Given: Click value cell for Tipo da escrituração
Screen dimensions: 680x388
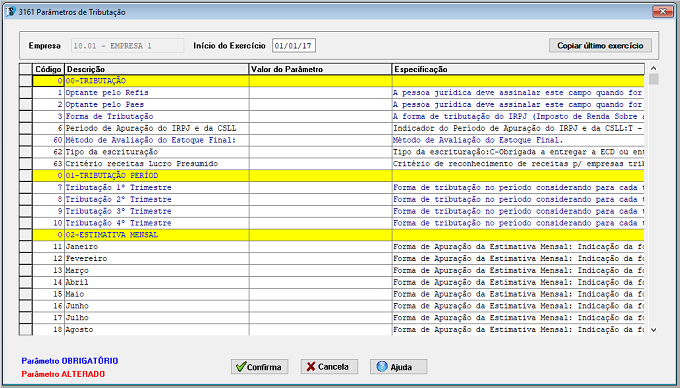Looking at the screenshot, I should click(x=320, y=152).
